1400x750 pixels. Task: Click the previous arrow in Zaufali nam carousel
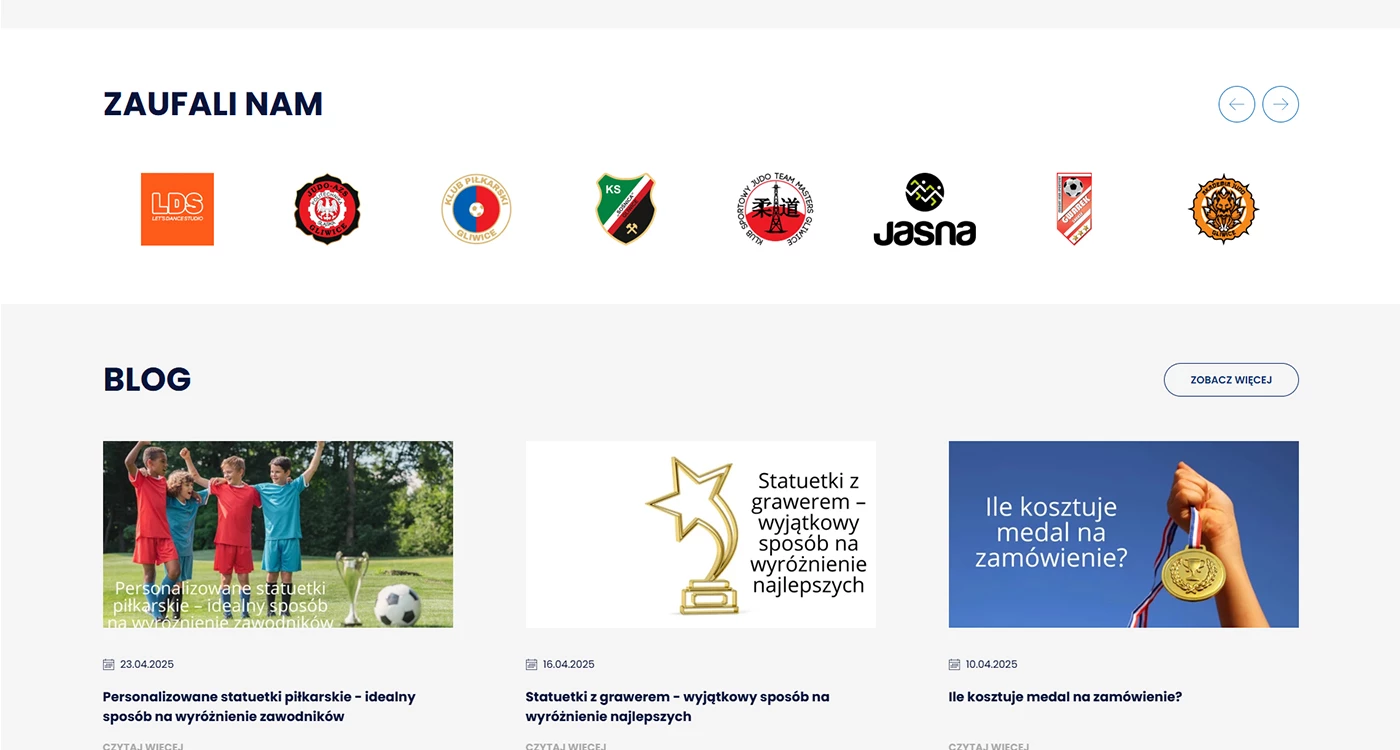1236,104
